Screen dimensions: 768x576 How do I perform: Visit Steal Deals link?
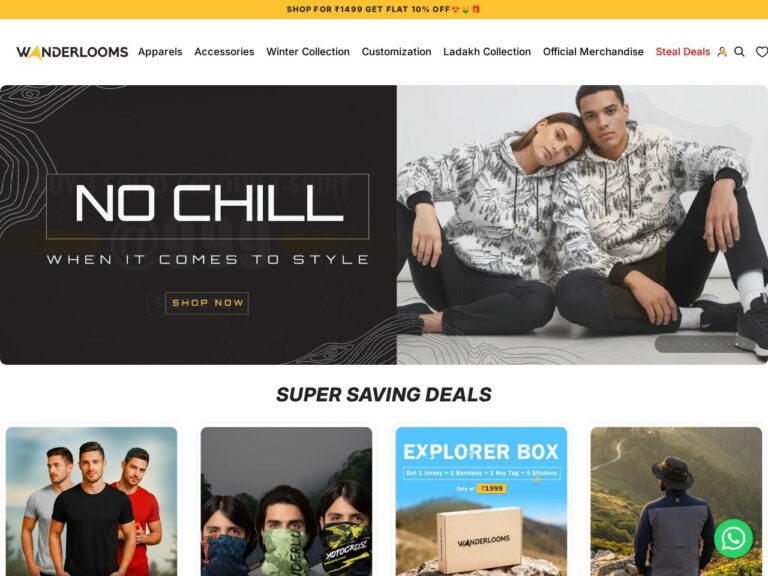(683, 52)
